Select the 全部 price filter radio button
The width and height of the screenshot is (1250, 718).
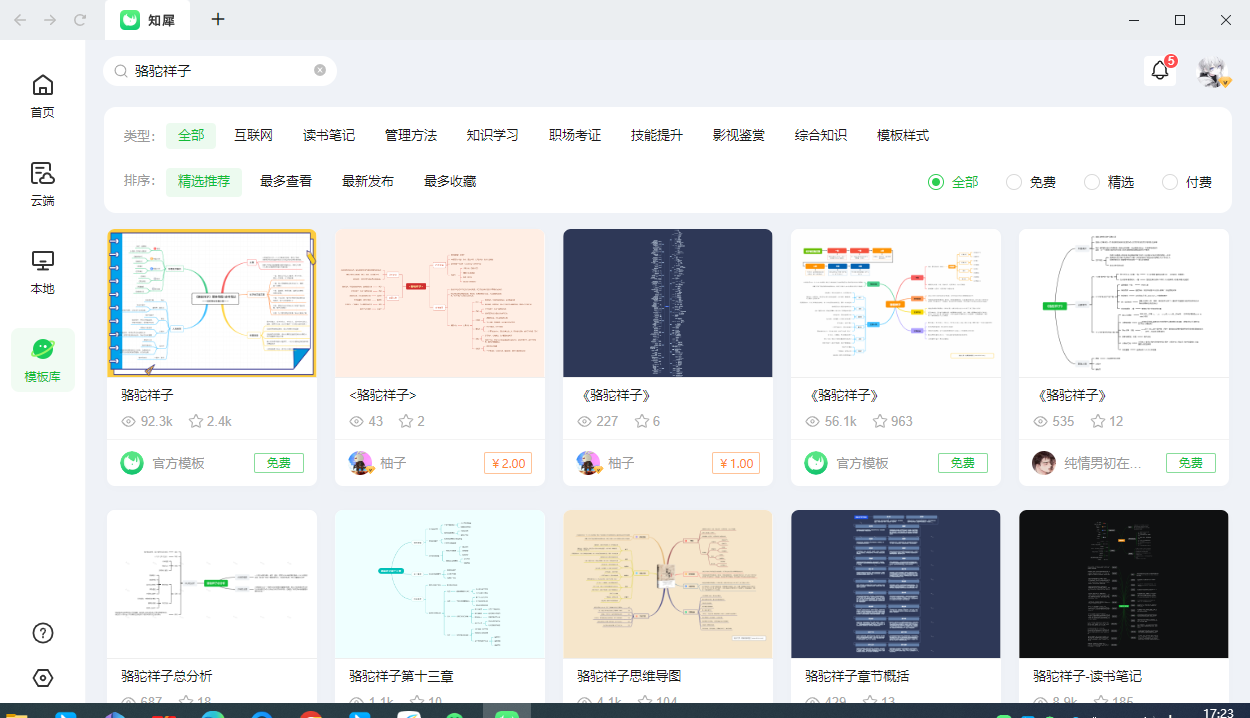click(936, 182)
